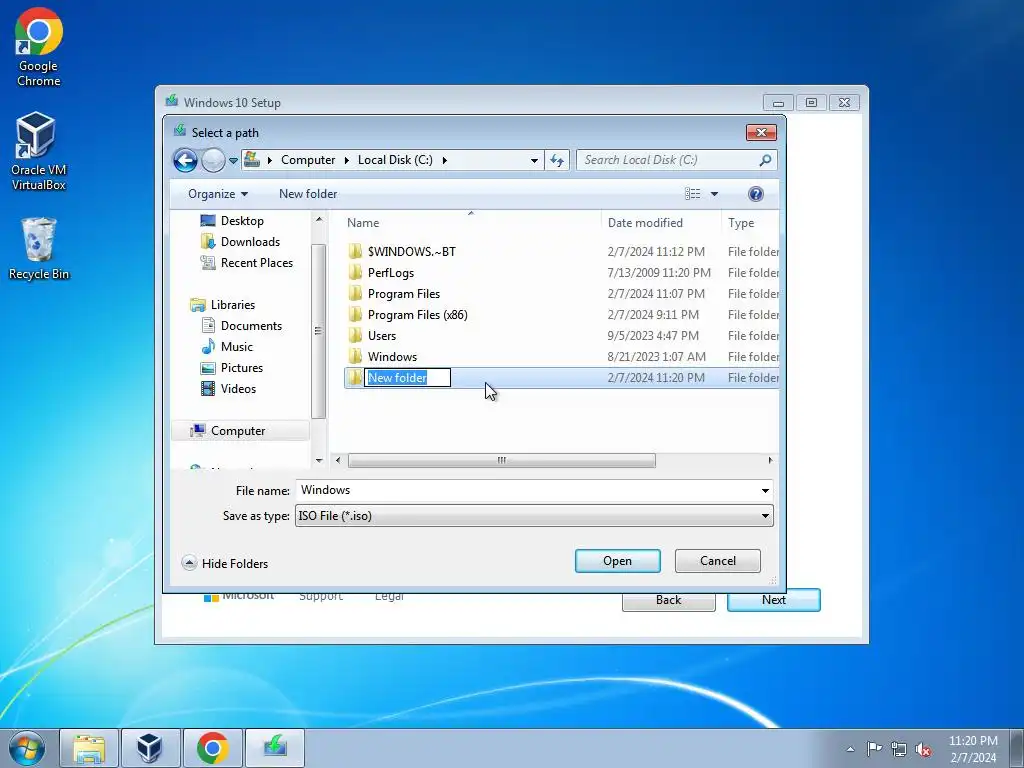Screen dimensions: 1024x768
Task: Click navigation pane scroll down arrow
Action: 319,460
